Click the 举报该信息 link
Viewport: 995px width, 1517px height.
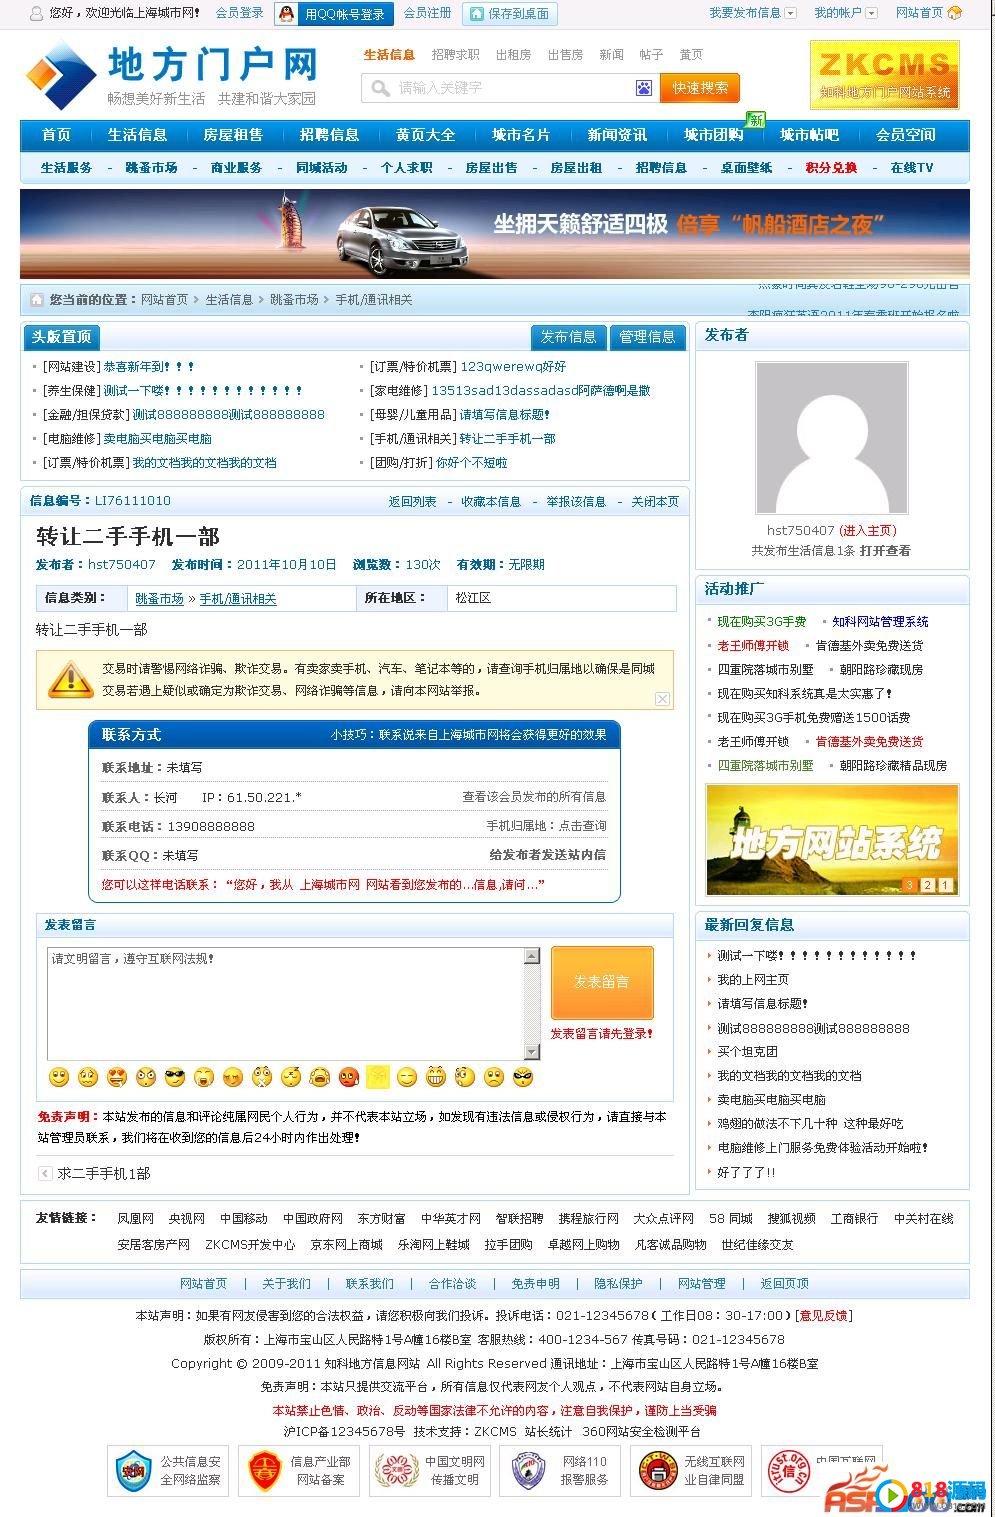(x=576, y=502)
